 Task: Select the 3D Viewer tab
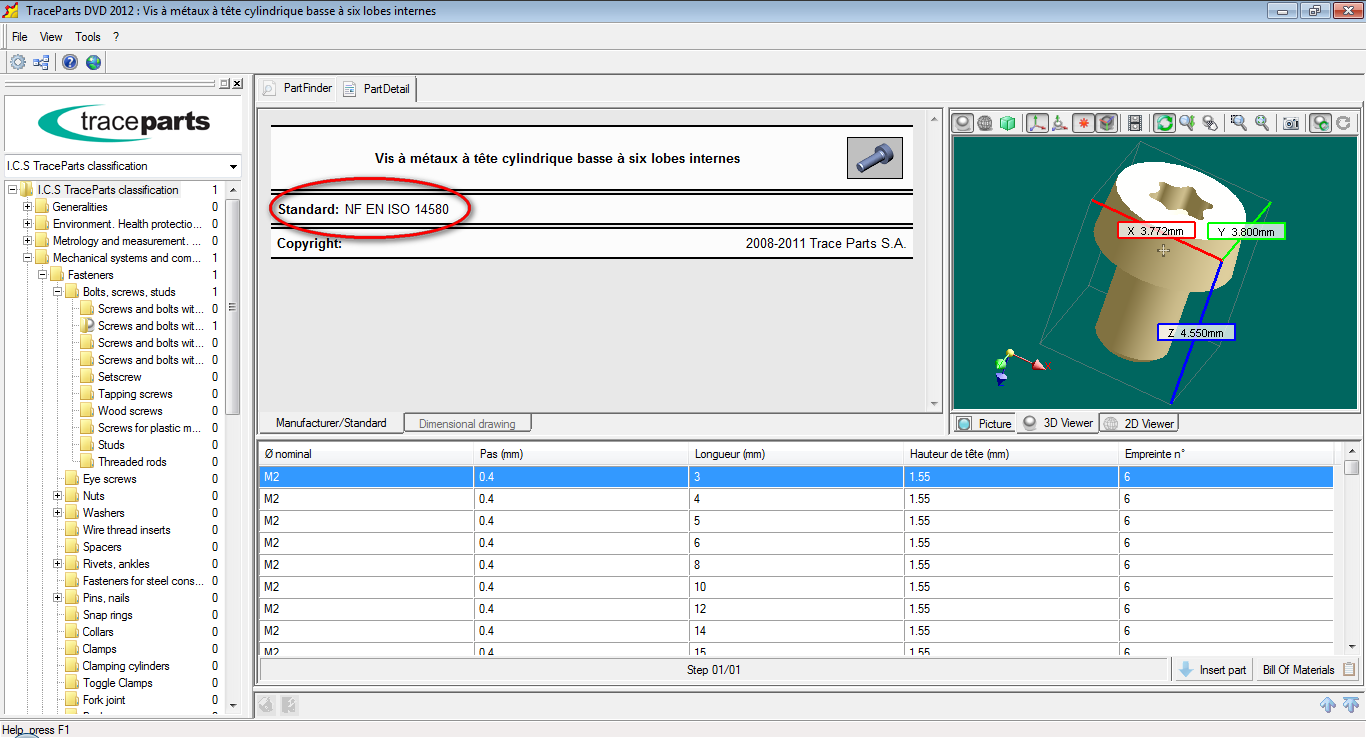(1058, 423)
